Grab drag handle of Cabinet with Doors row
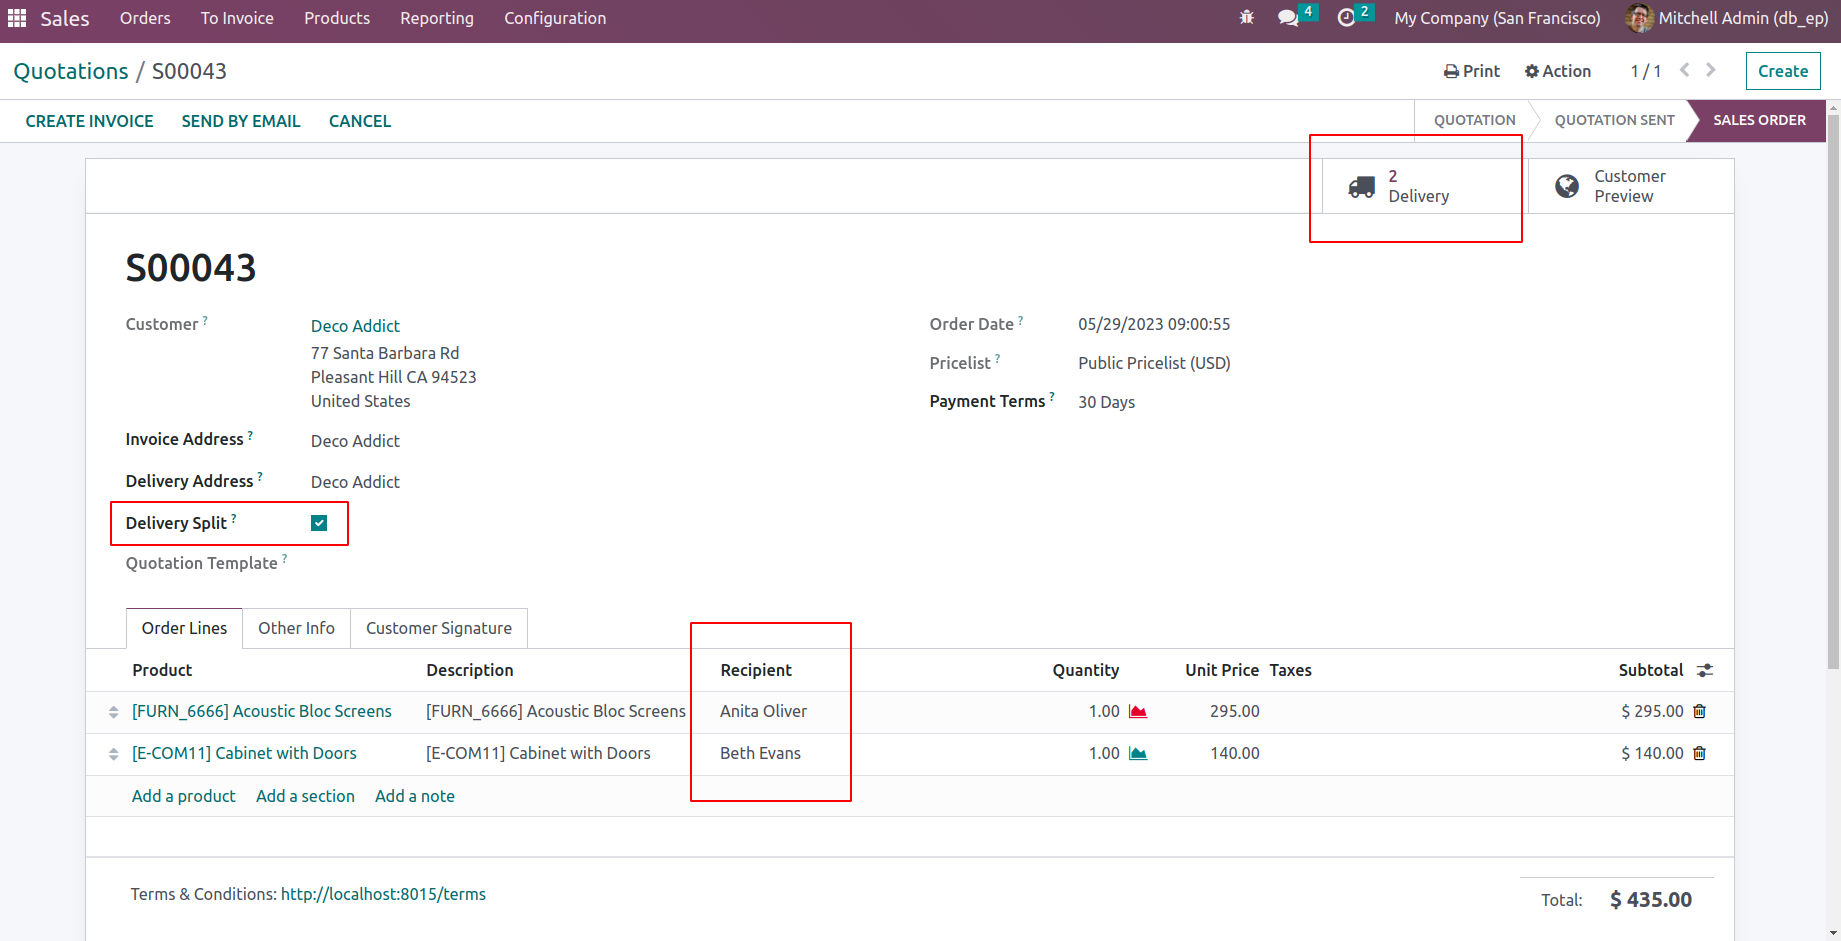The image size is (1841, 941). (113, 754)
